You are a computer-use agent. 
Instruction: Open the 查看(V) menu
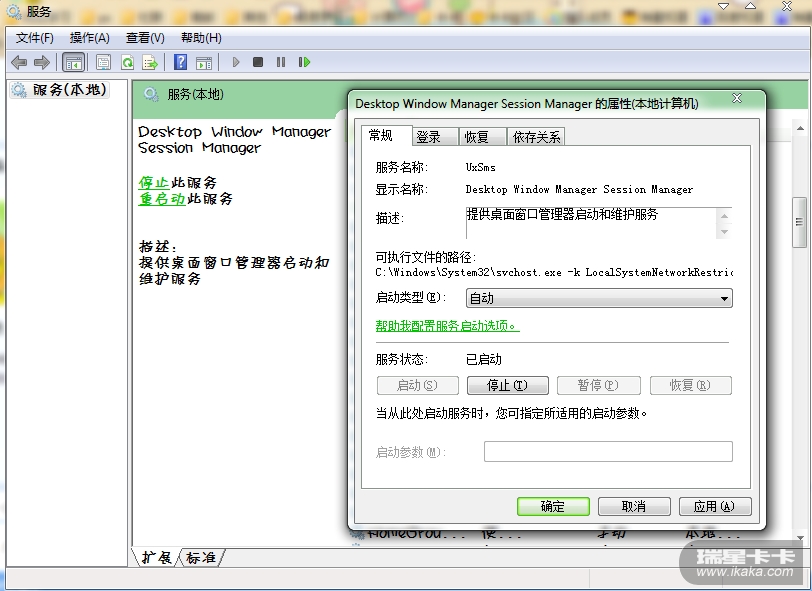click(145, 38)
